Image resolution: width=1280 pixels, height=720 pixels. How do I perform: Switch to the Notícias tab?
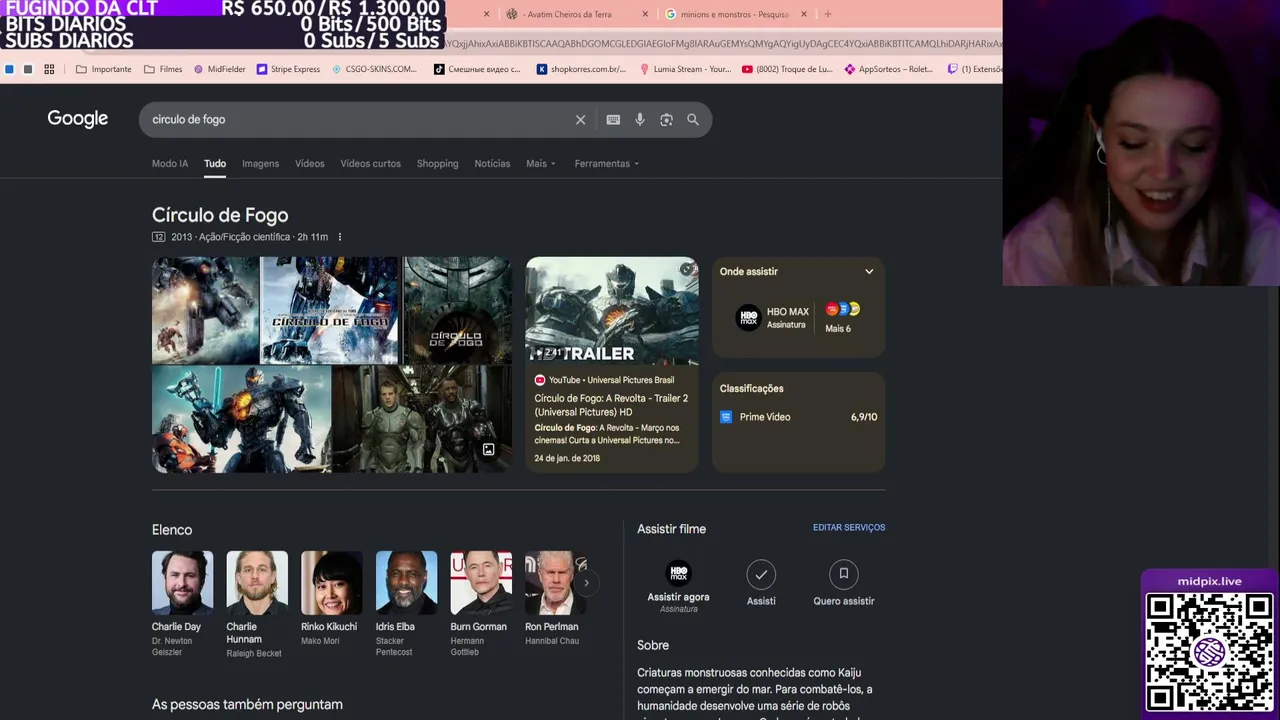[x=492, y=164]
